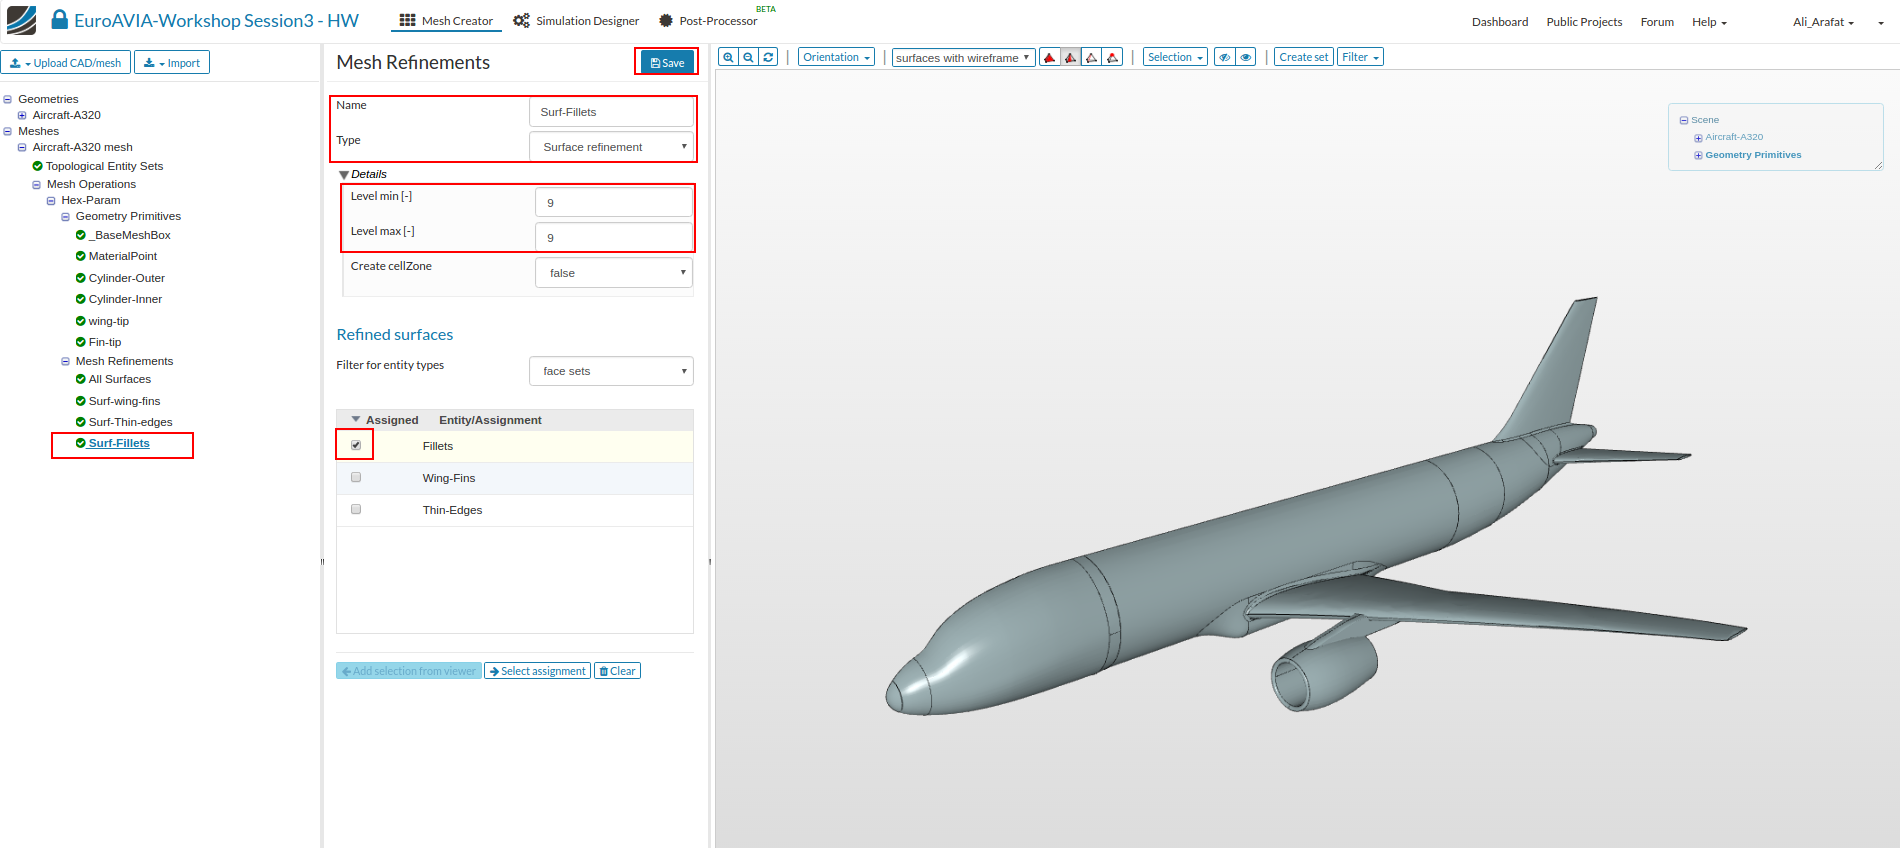Click Add selection from viewer button
Viewport: 1900px width, 848px height.
click(x=409, y=671)
